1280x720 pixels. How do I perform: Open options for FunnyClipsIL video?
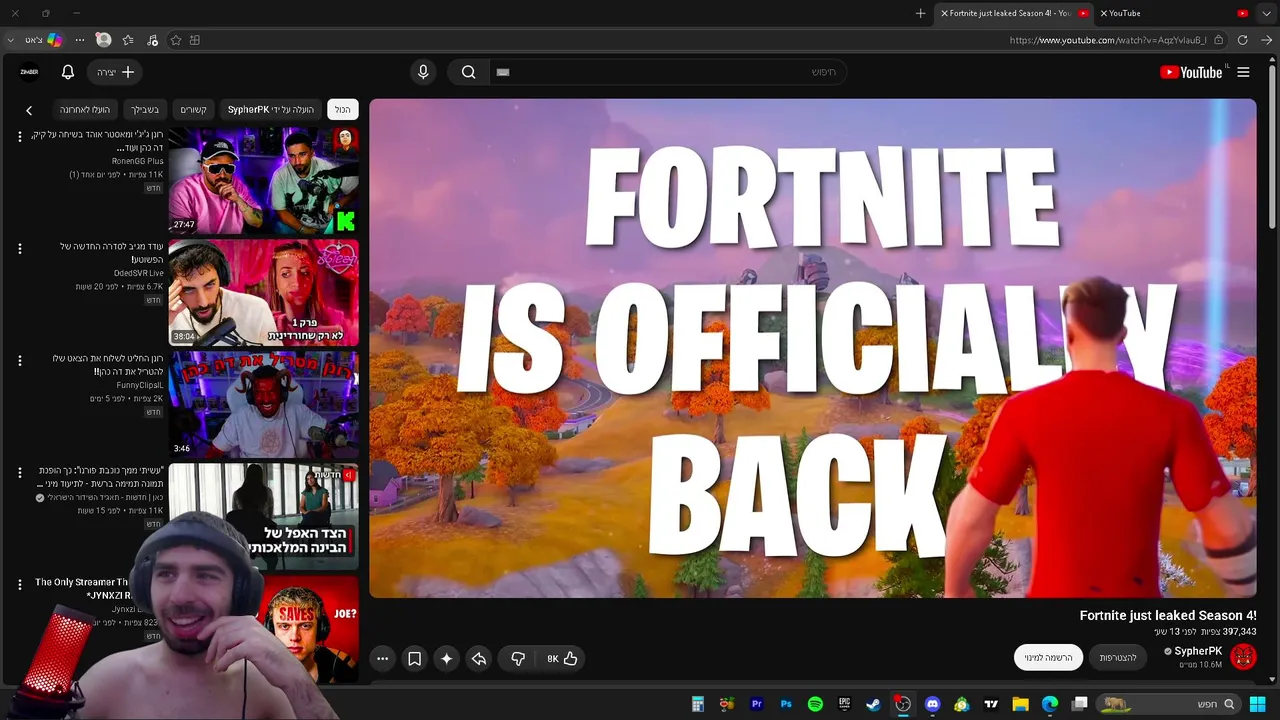19,360
